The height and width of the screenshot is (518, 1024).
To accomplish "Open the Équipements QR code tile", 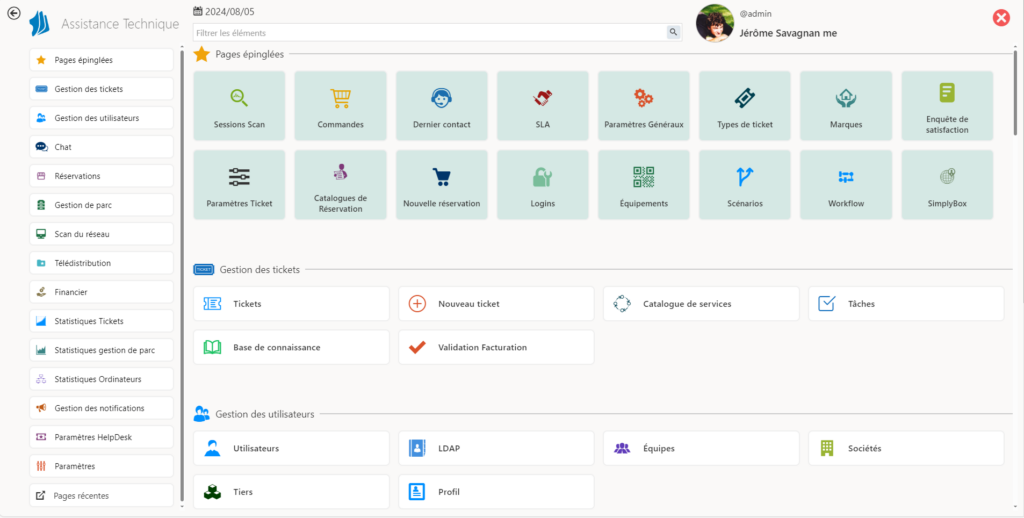I will pos(644,184).
